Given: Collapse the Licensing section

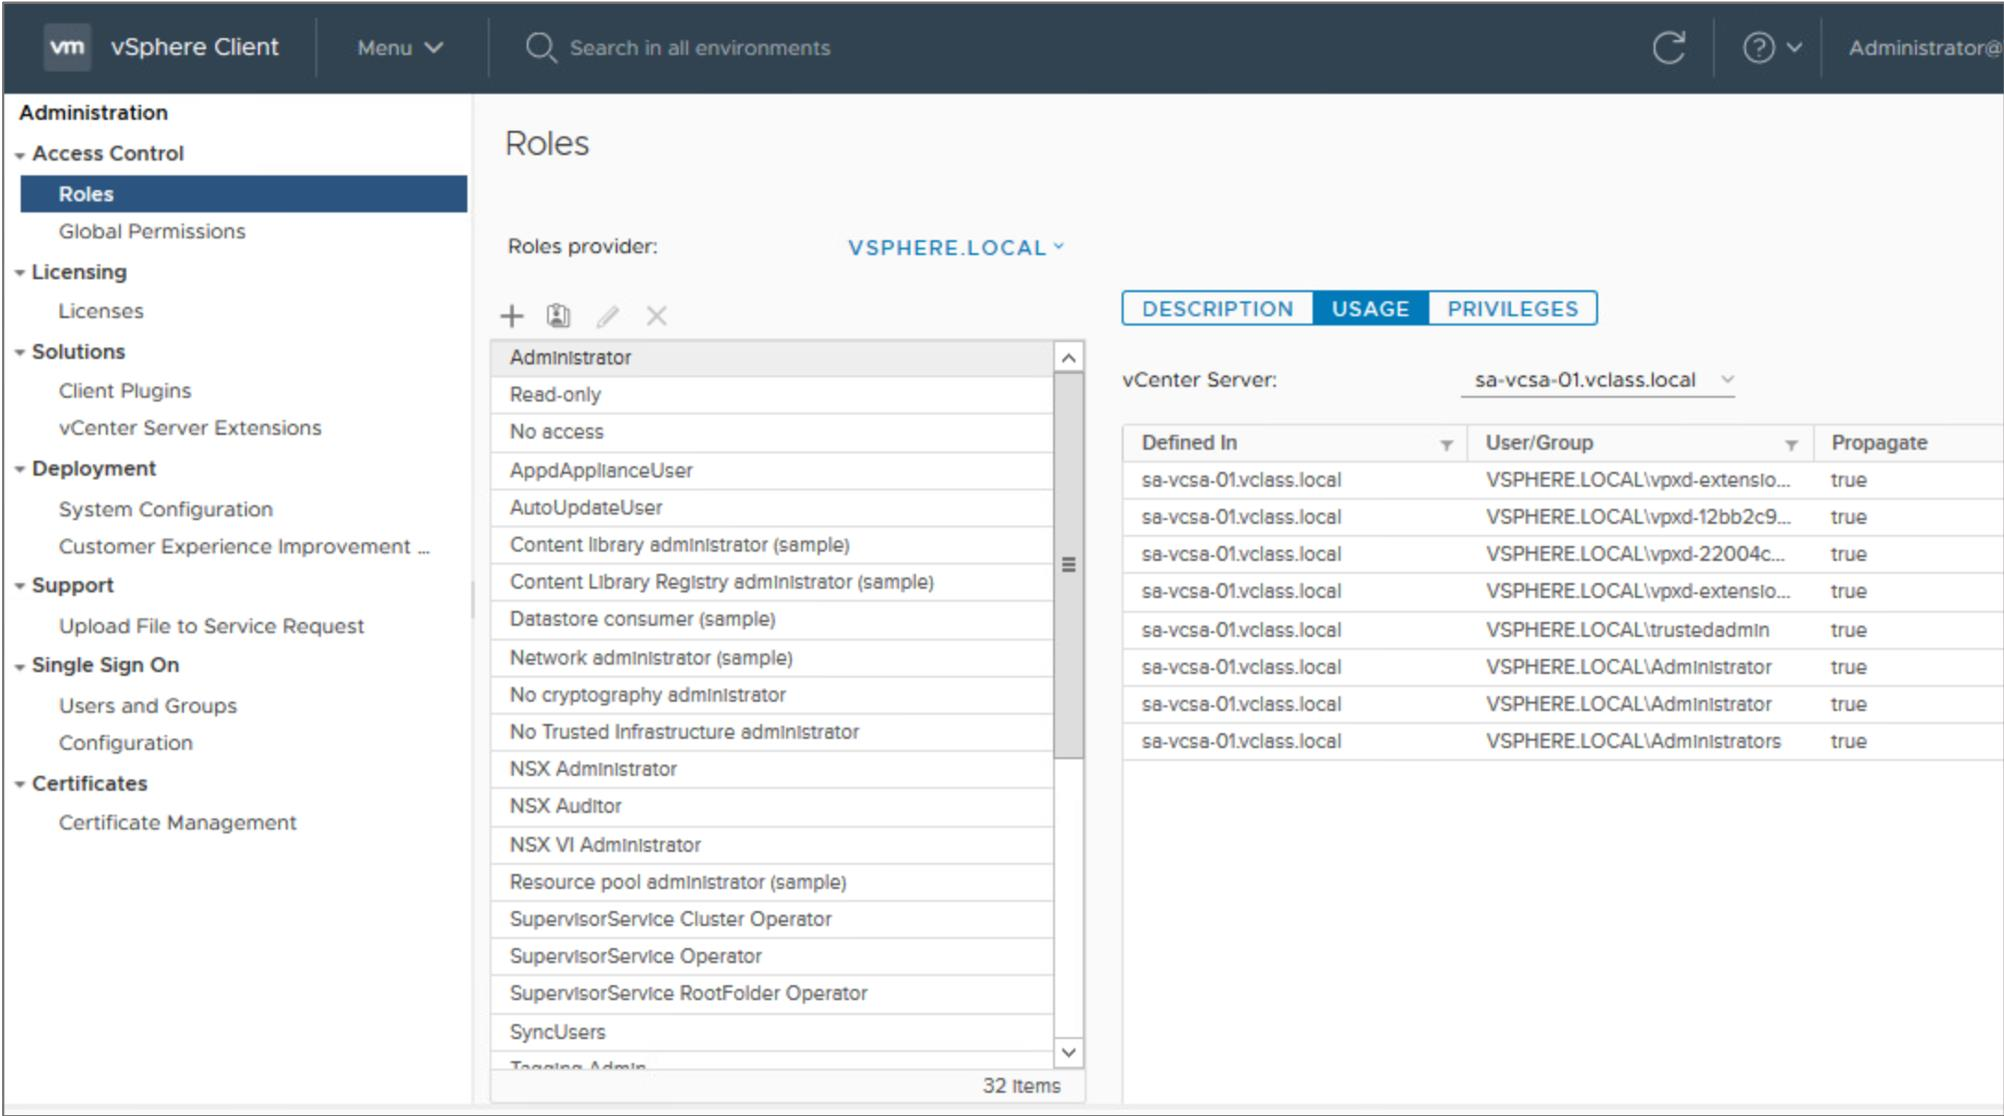Looking at the screenshot, I should pos(19,273).
